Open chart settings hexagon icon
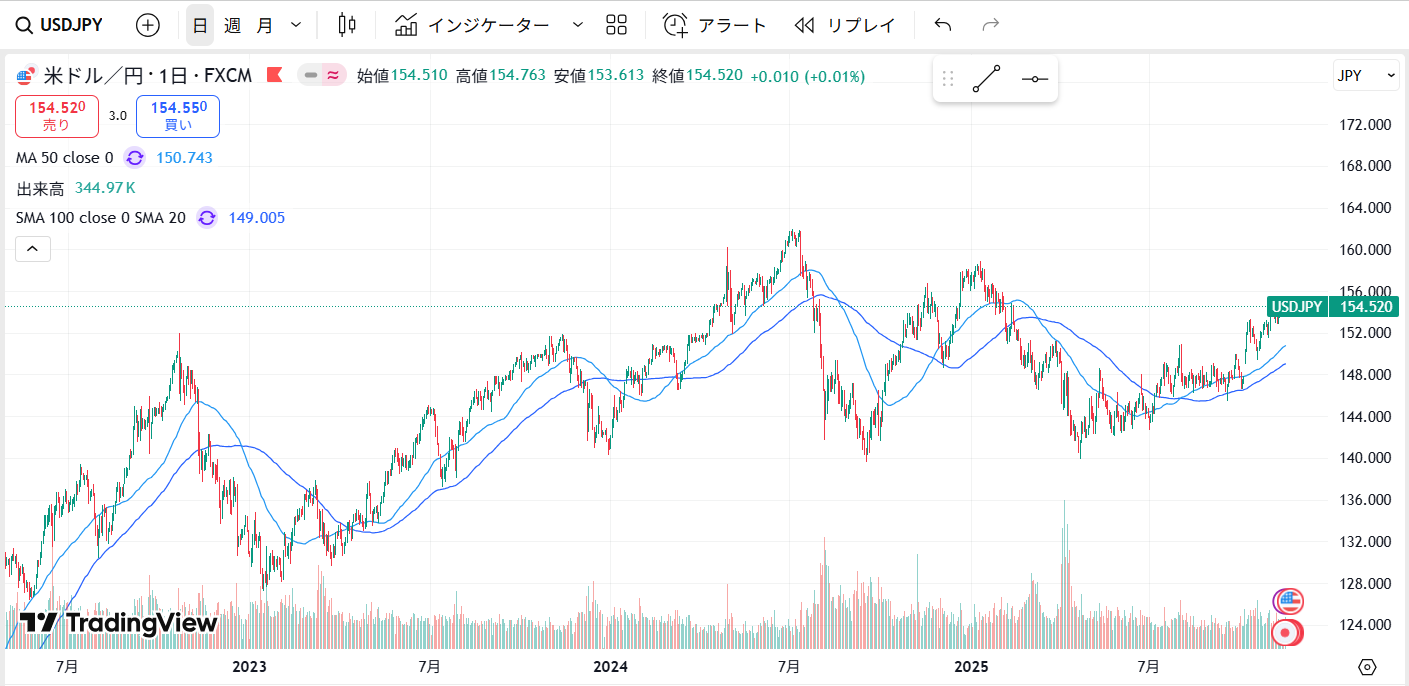 [1367, 667]
